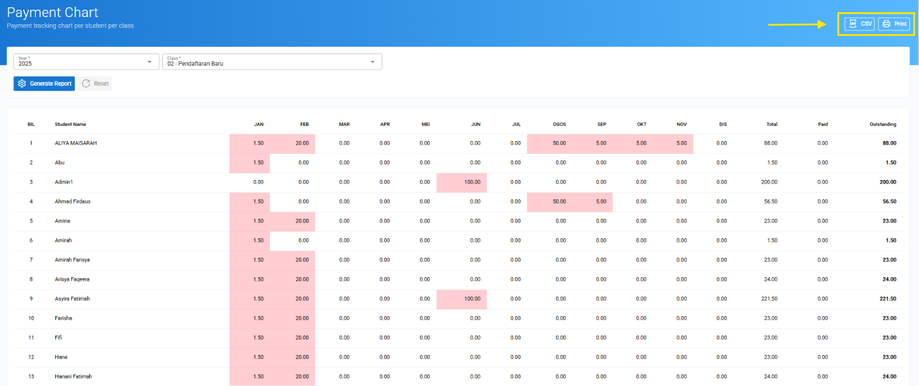Select student name Amirah Farisya
The image size is (919, 386).
click(72, 259)
